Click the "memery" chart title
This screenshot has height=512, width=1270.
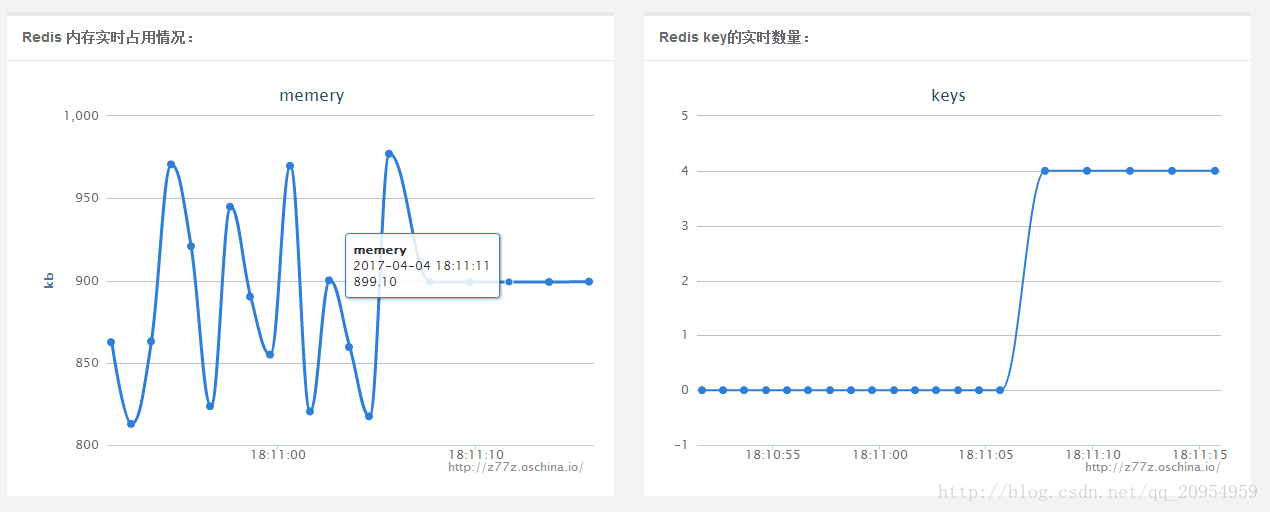click(312, 96)
